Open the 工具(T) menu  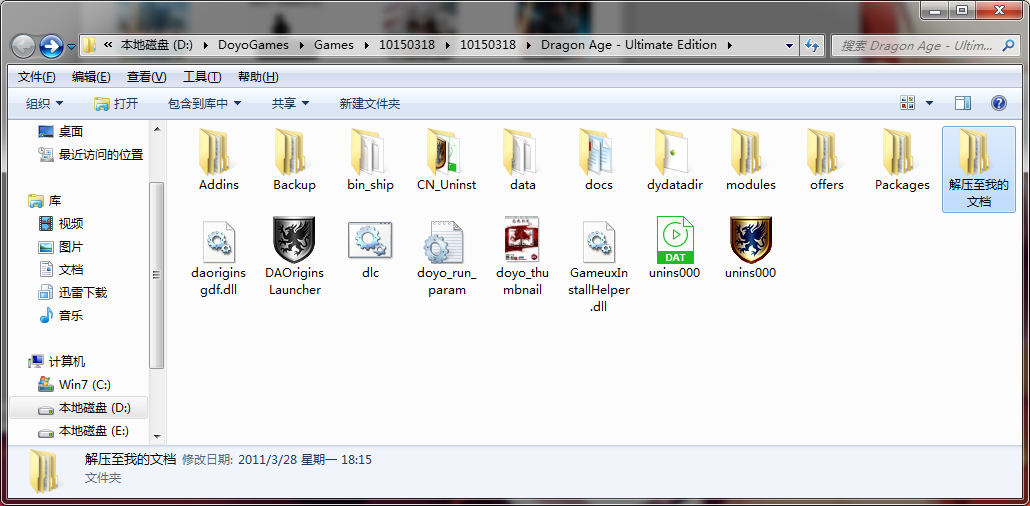(202, 77)
